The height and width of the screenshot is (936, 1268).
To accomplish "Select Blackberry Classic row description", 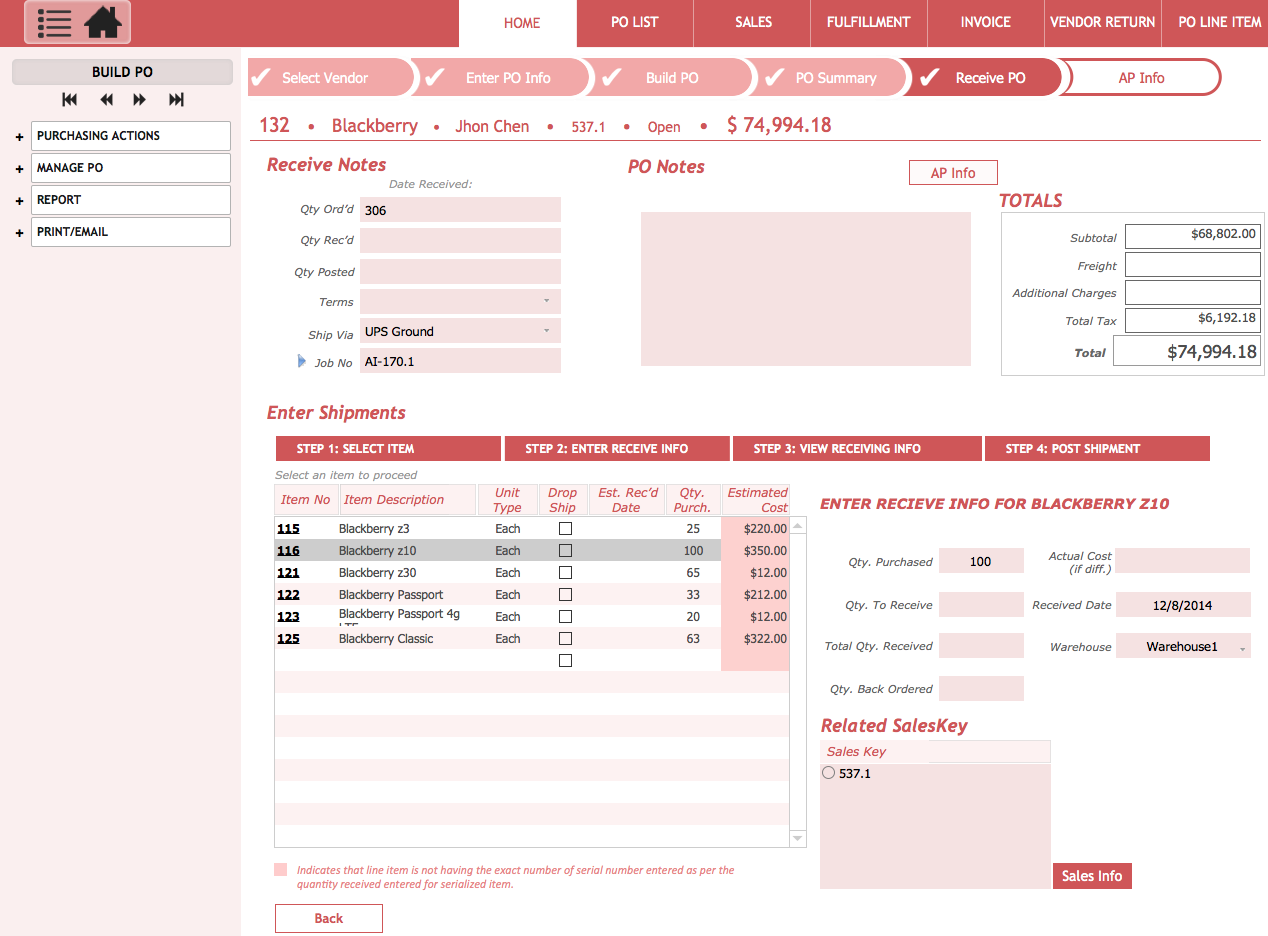I will point(386,639).
